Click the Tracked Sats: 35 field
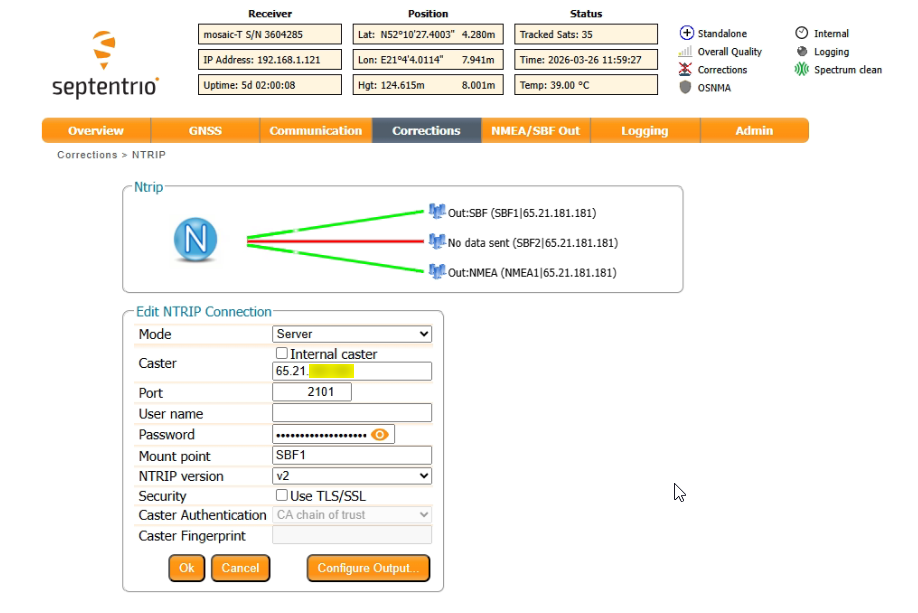The height and width of the screenshot is (613, 918). pyautogui.click(x=586, y=35)
